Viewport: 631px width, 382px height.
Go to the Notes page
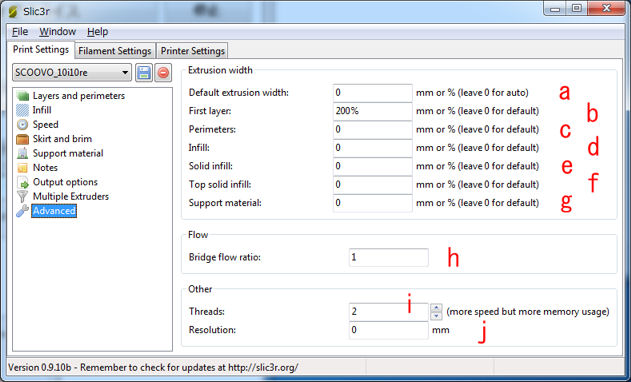(45, 167)
